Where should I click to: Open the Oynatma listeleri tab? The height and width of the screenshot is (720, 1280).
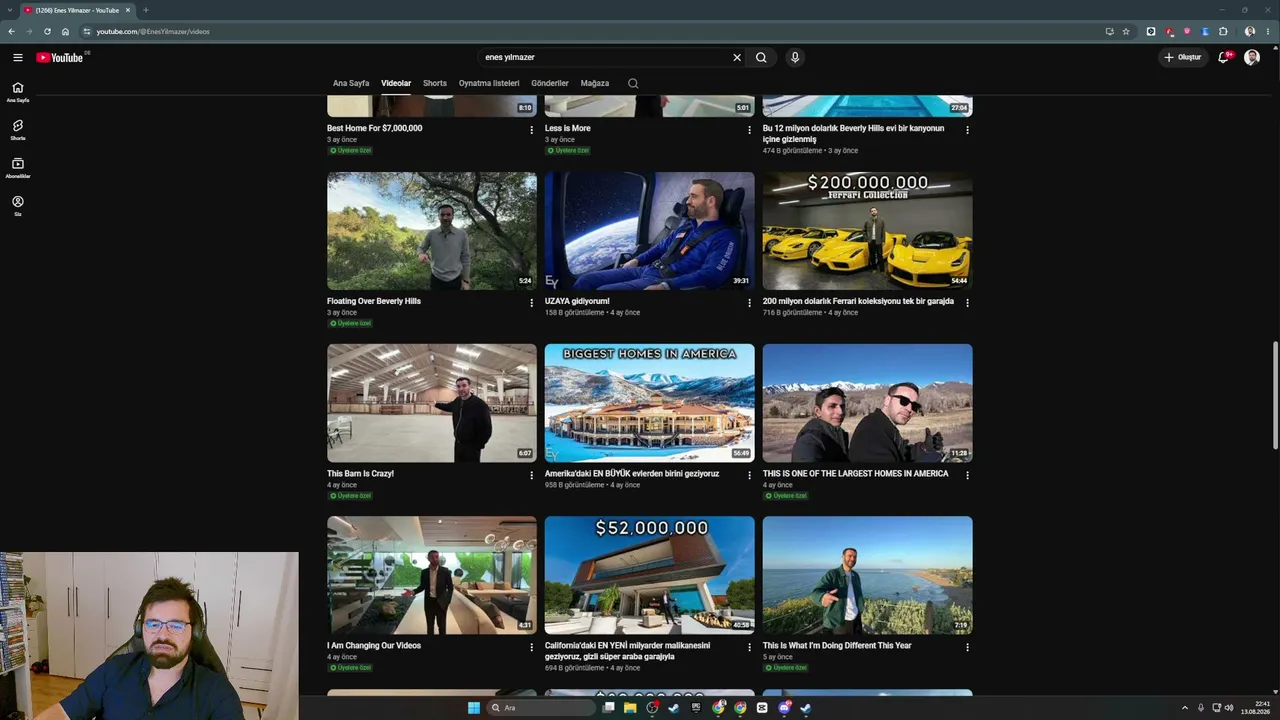[489, 83]
